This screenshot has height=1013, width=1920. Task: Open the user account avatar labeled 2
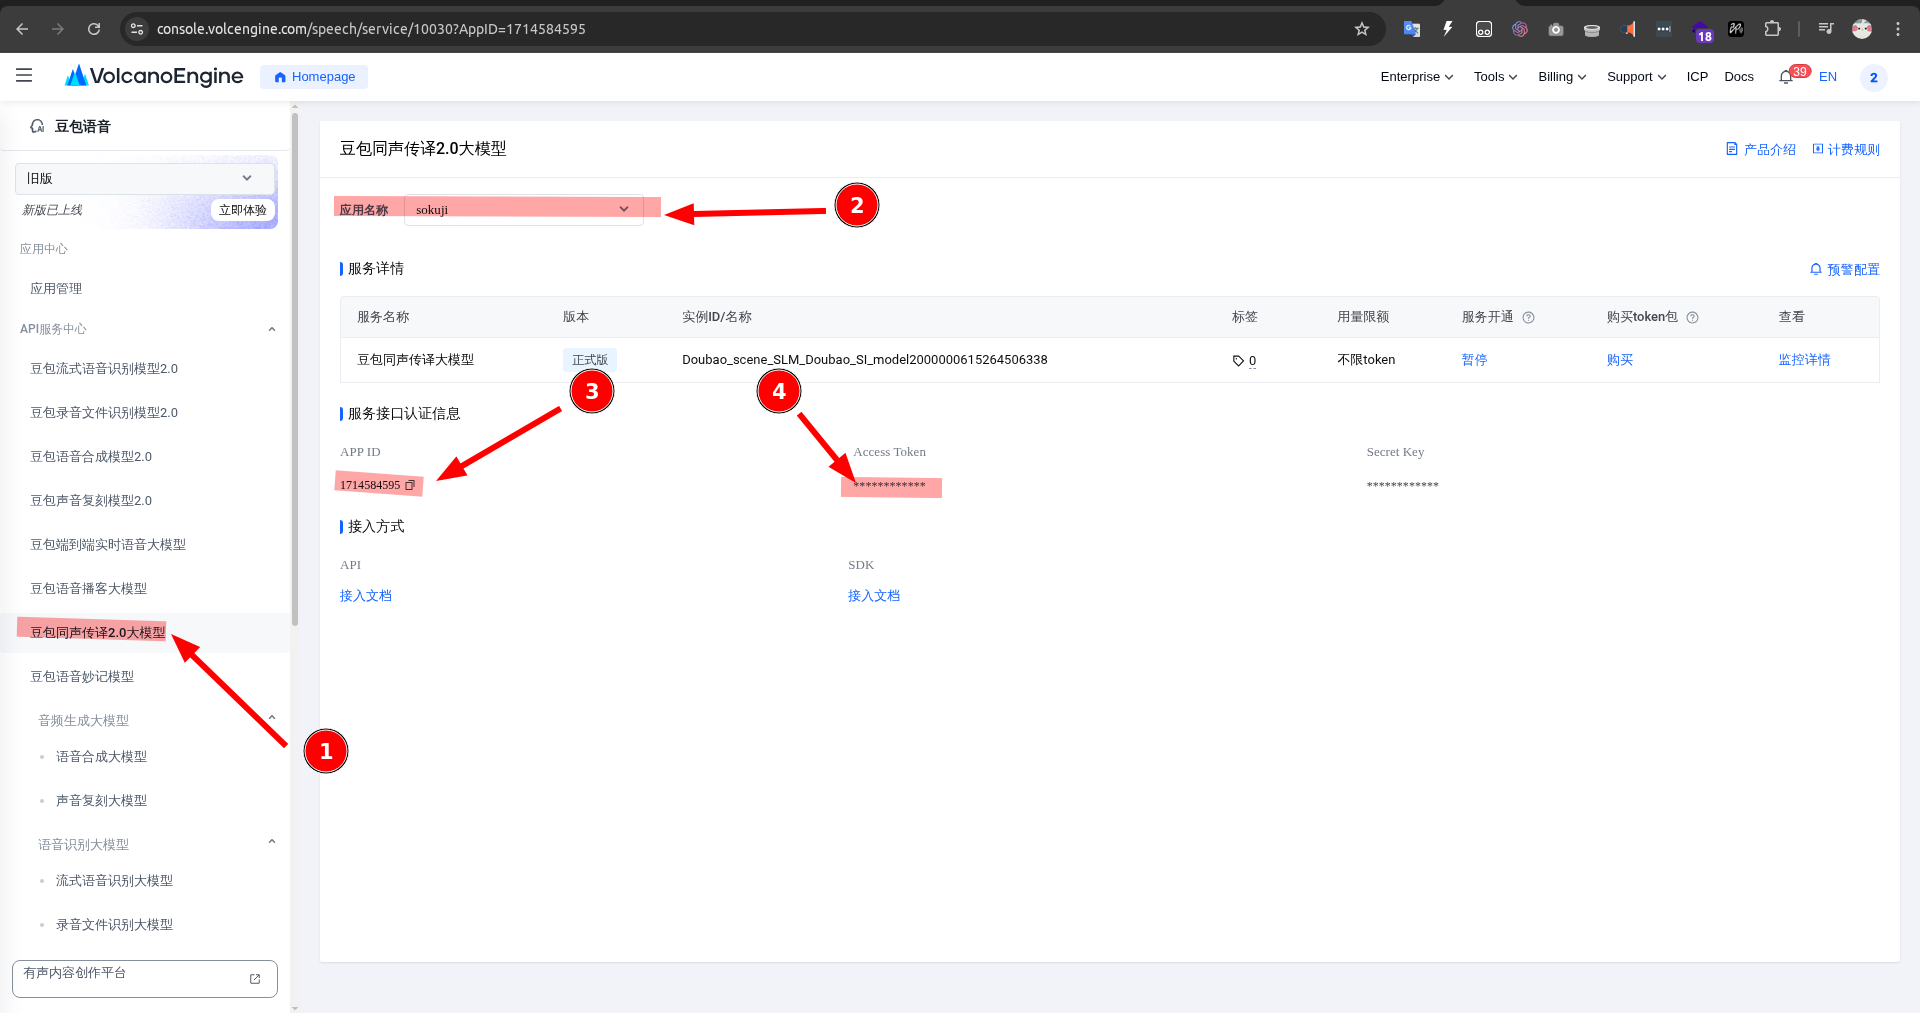(1873, 77)
